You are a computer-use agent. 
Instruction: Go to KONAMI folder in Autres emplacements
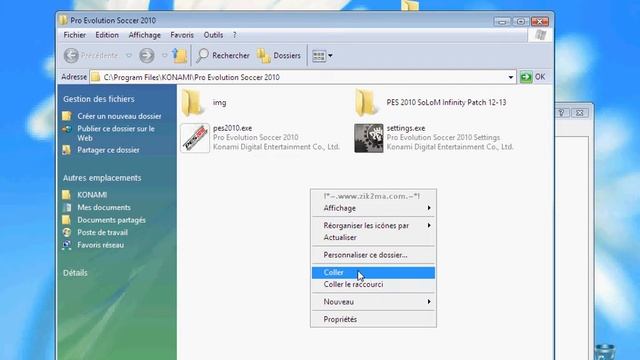coord(92,195)
